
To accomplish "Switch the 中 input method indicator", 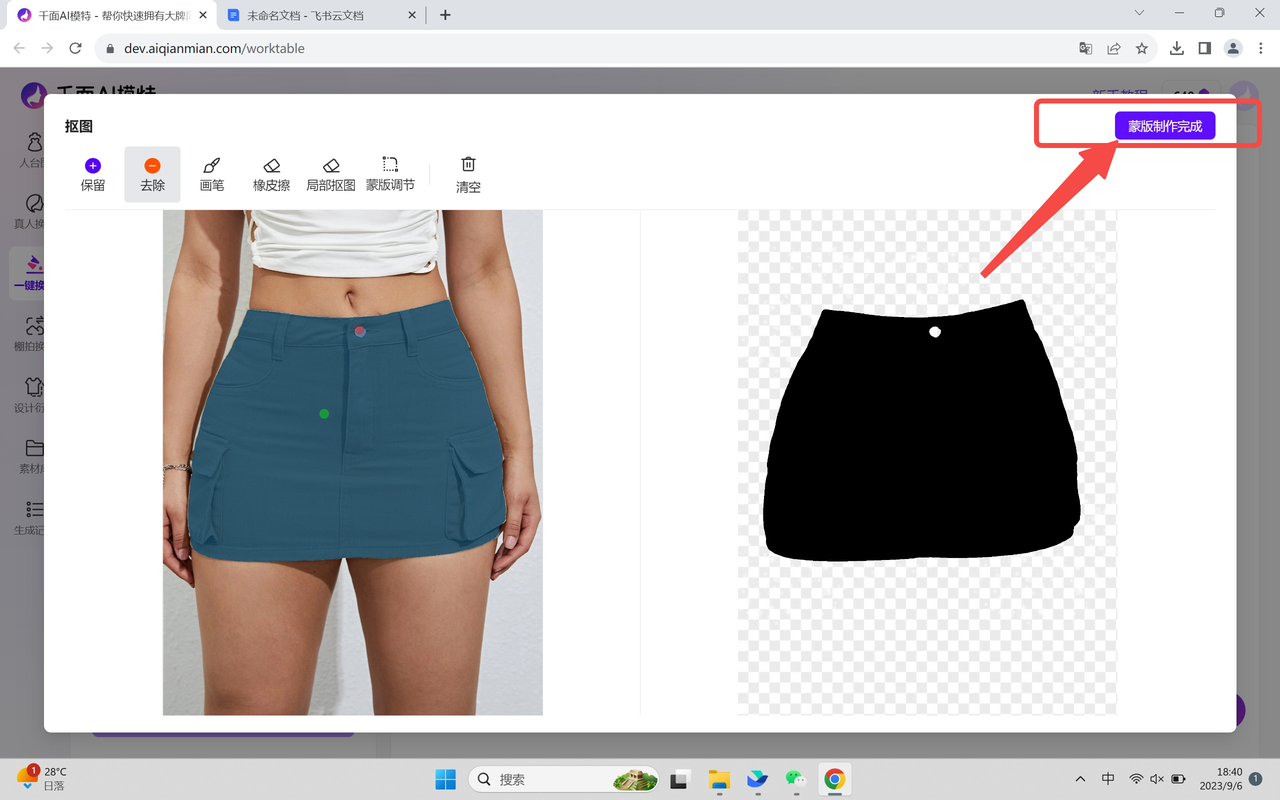I will tap(1108, 779).
